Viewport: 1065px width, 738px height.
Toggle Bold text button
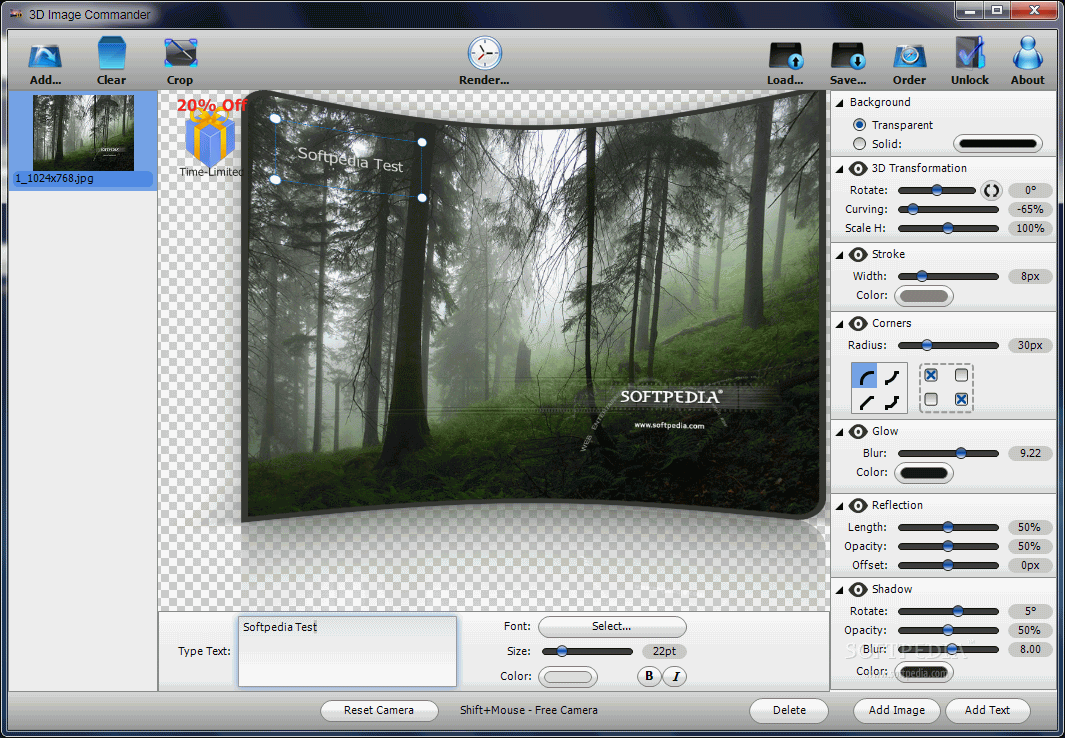tap(649, 676)
